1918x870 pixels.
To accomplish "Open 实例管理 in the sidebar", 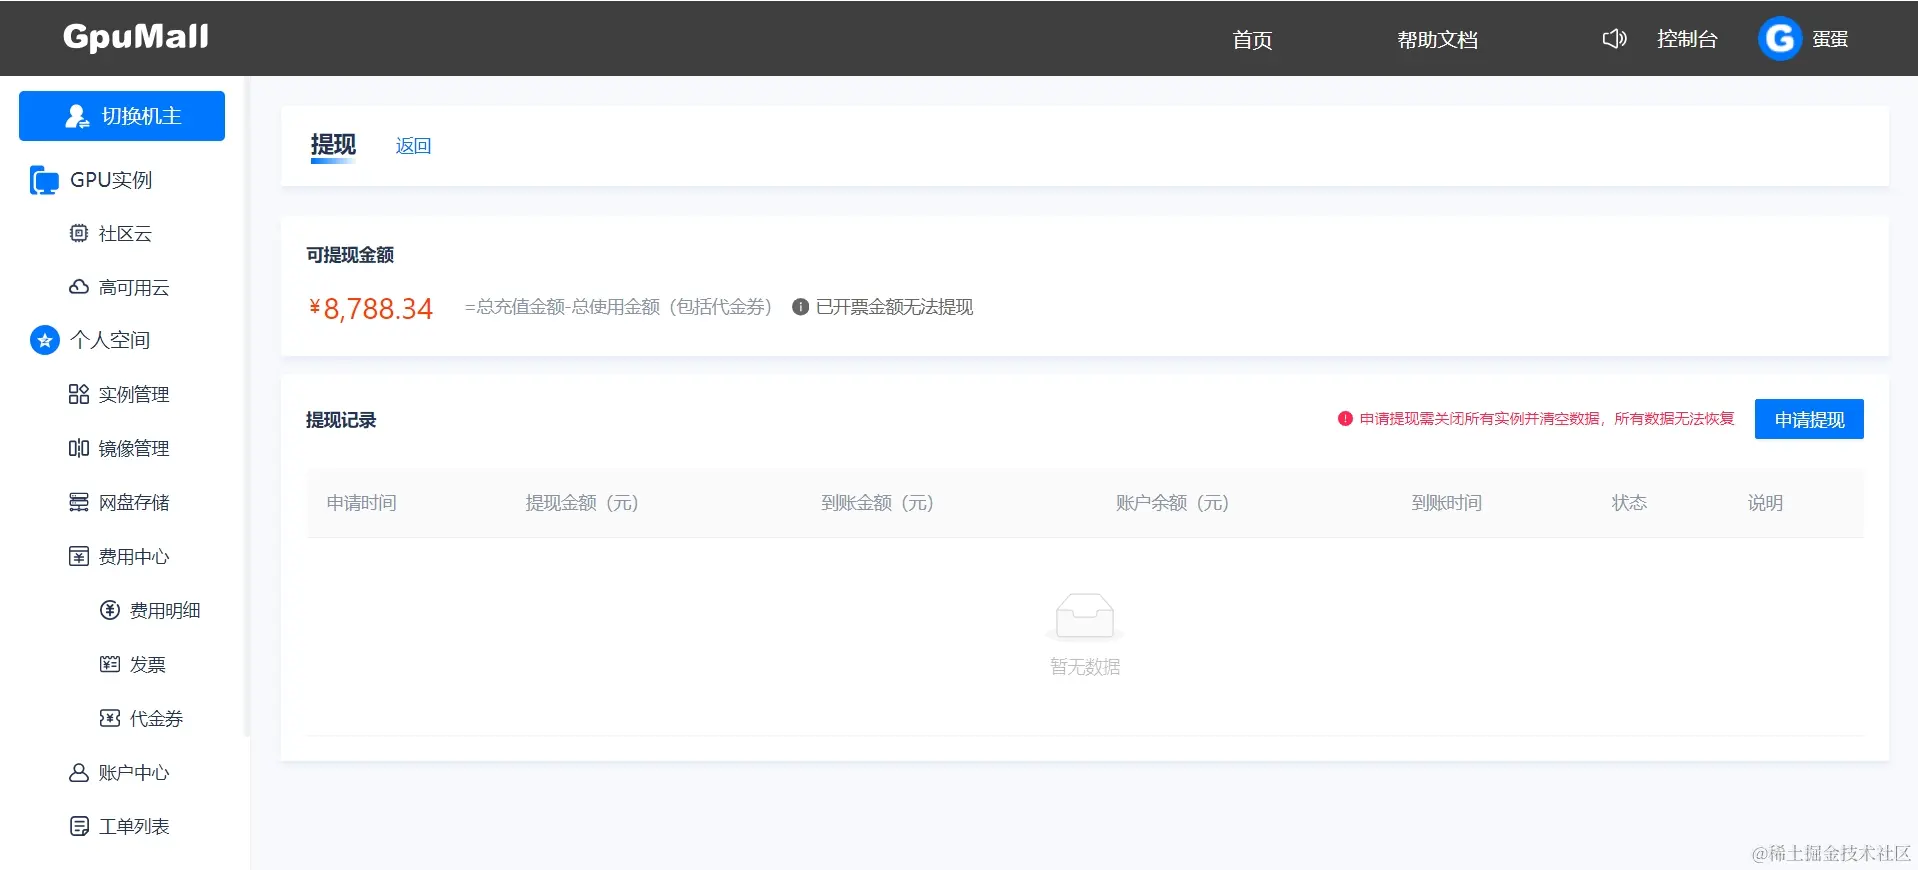I will (134, 394).
